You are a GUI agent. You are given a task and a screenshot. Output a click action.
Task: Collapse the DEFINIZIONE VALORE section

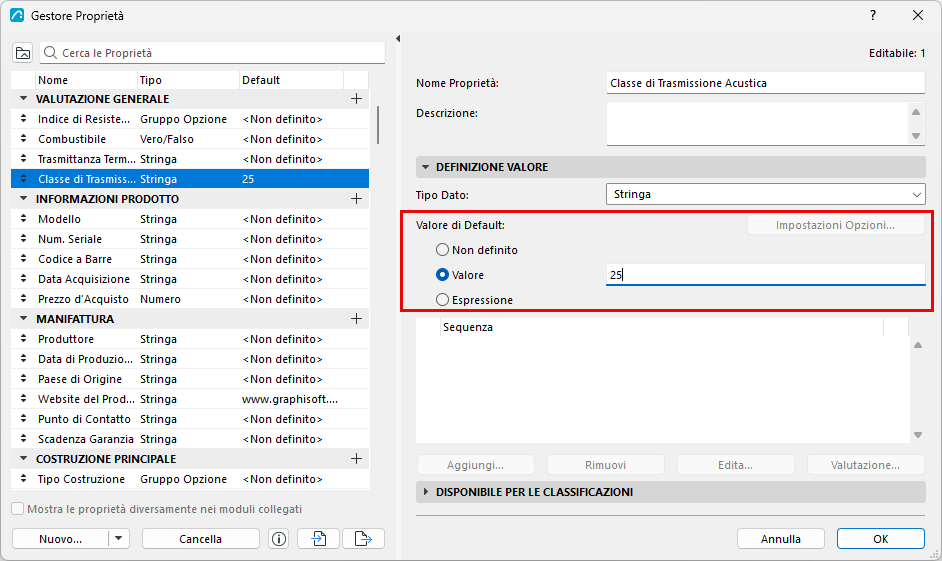pos(425,167)
